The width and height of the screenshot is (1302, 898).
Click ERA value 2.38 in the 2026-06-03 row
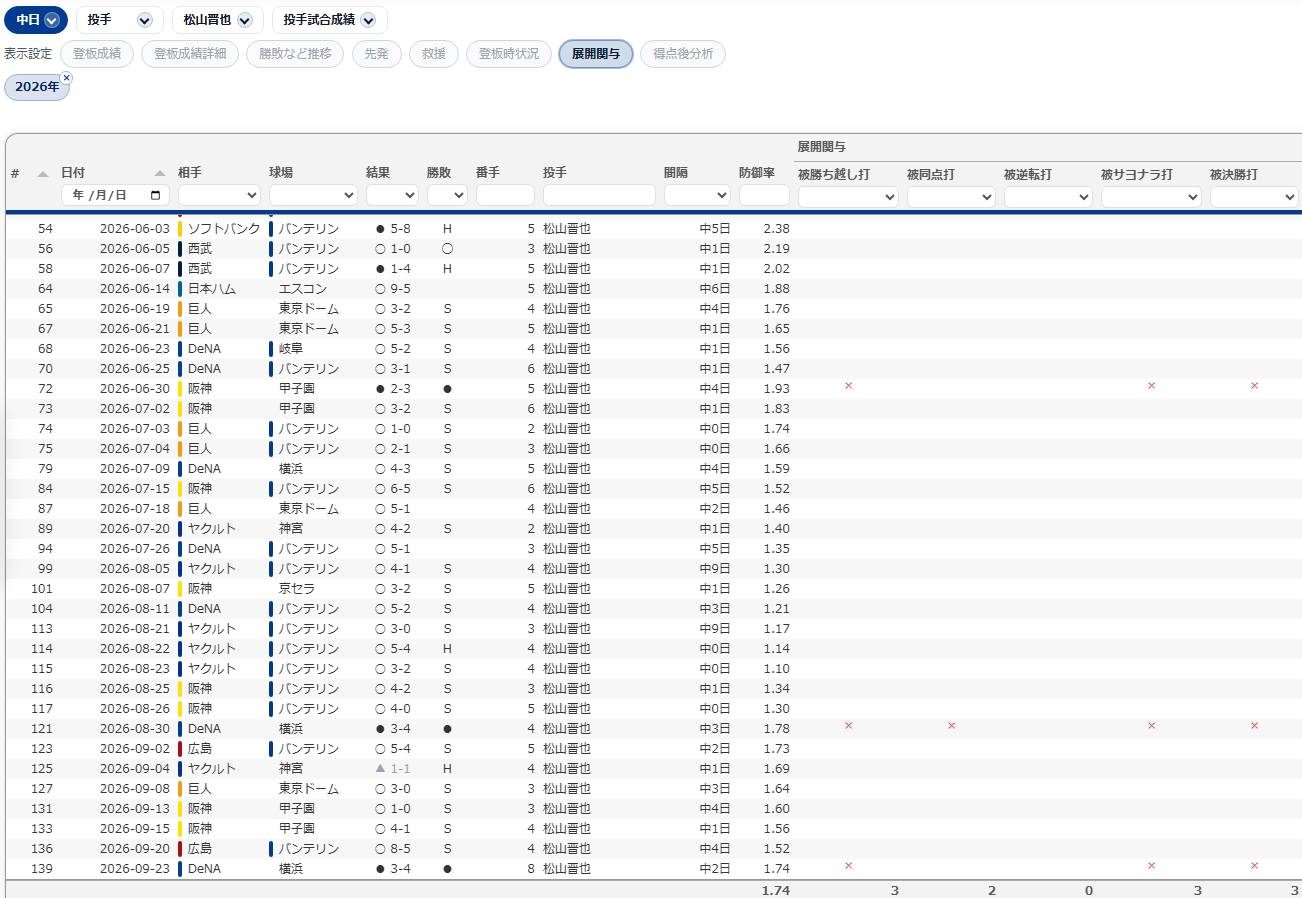(x=776, y=229)
